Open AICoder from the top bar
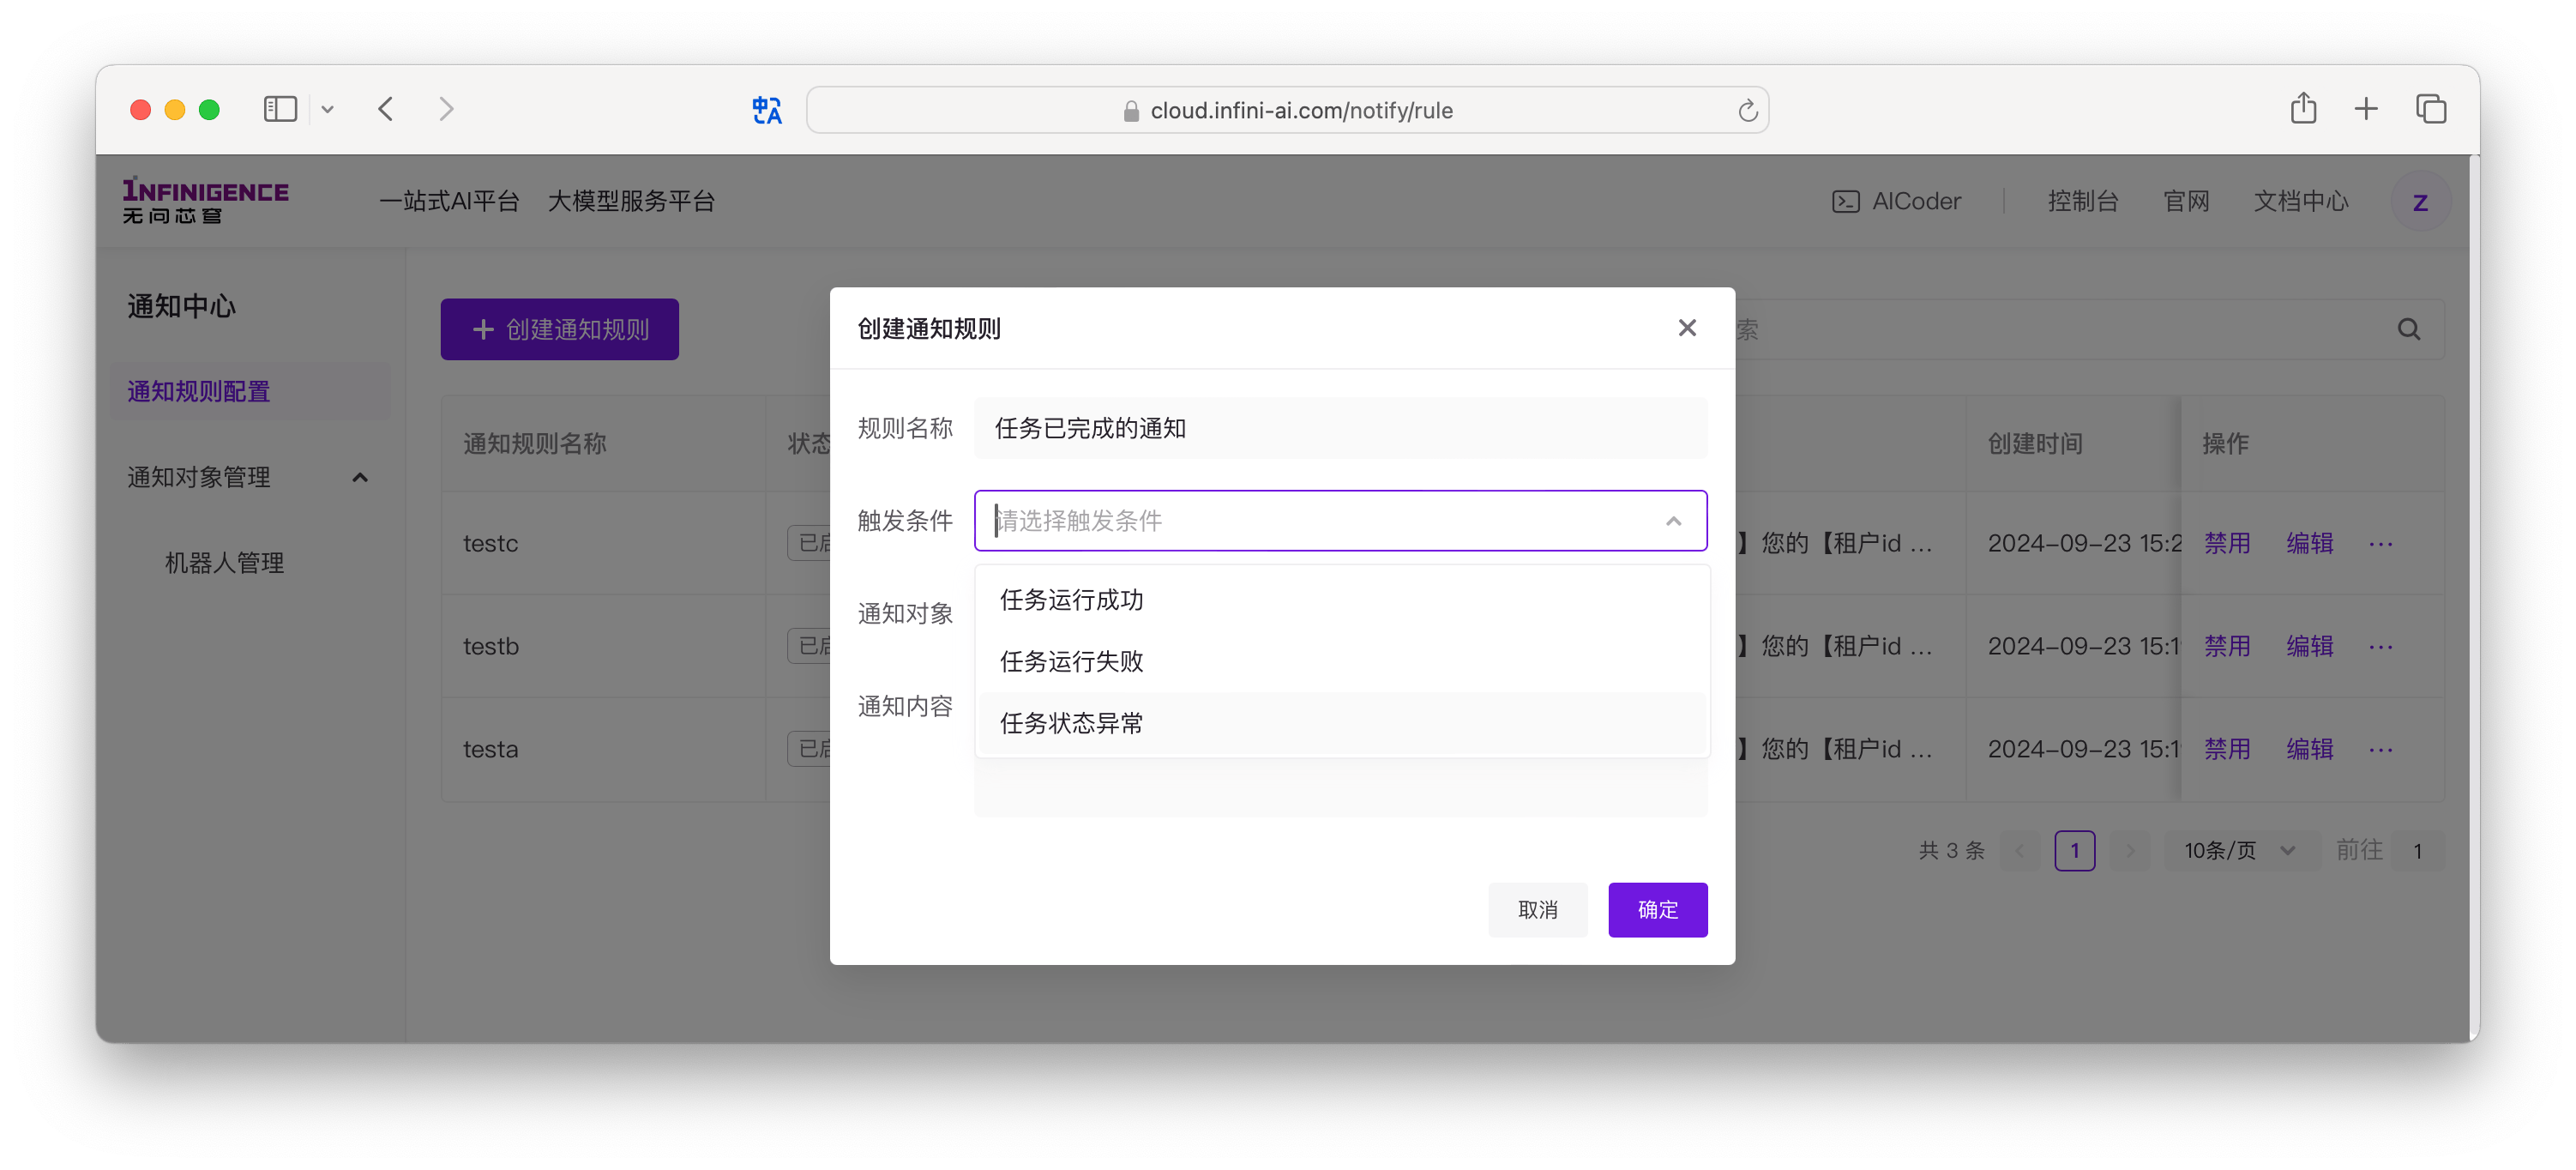Screen dimensions: 2576x1170 [1896, 201]
